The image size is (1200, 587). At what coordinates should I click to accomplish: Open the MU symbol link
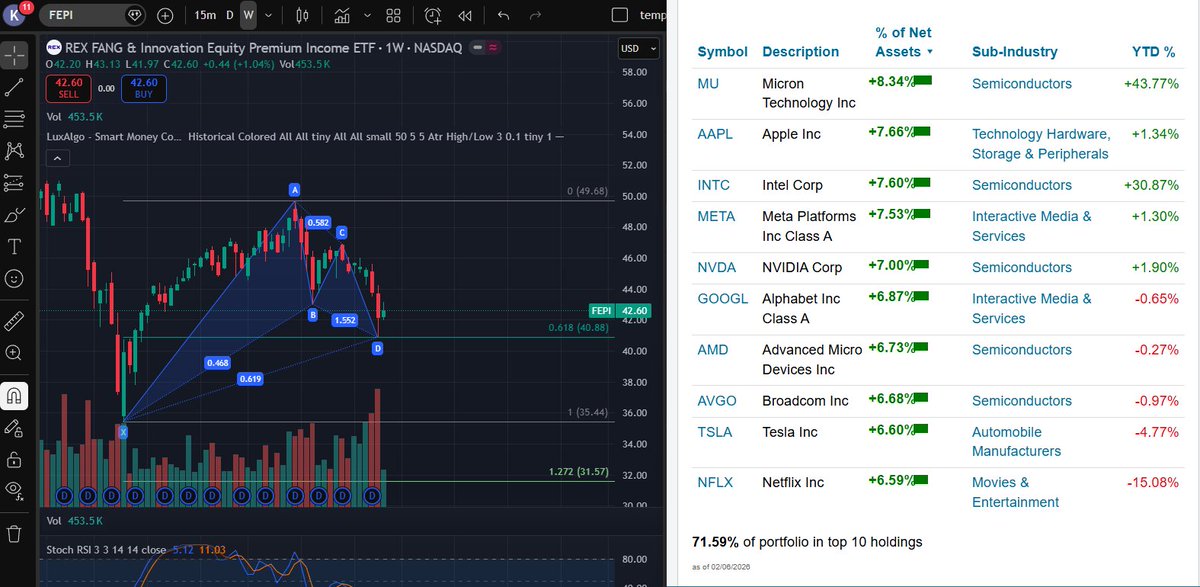[x=708, y=84]
